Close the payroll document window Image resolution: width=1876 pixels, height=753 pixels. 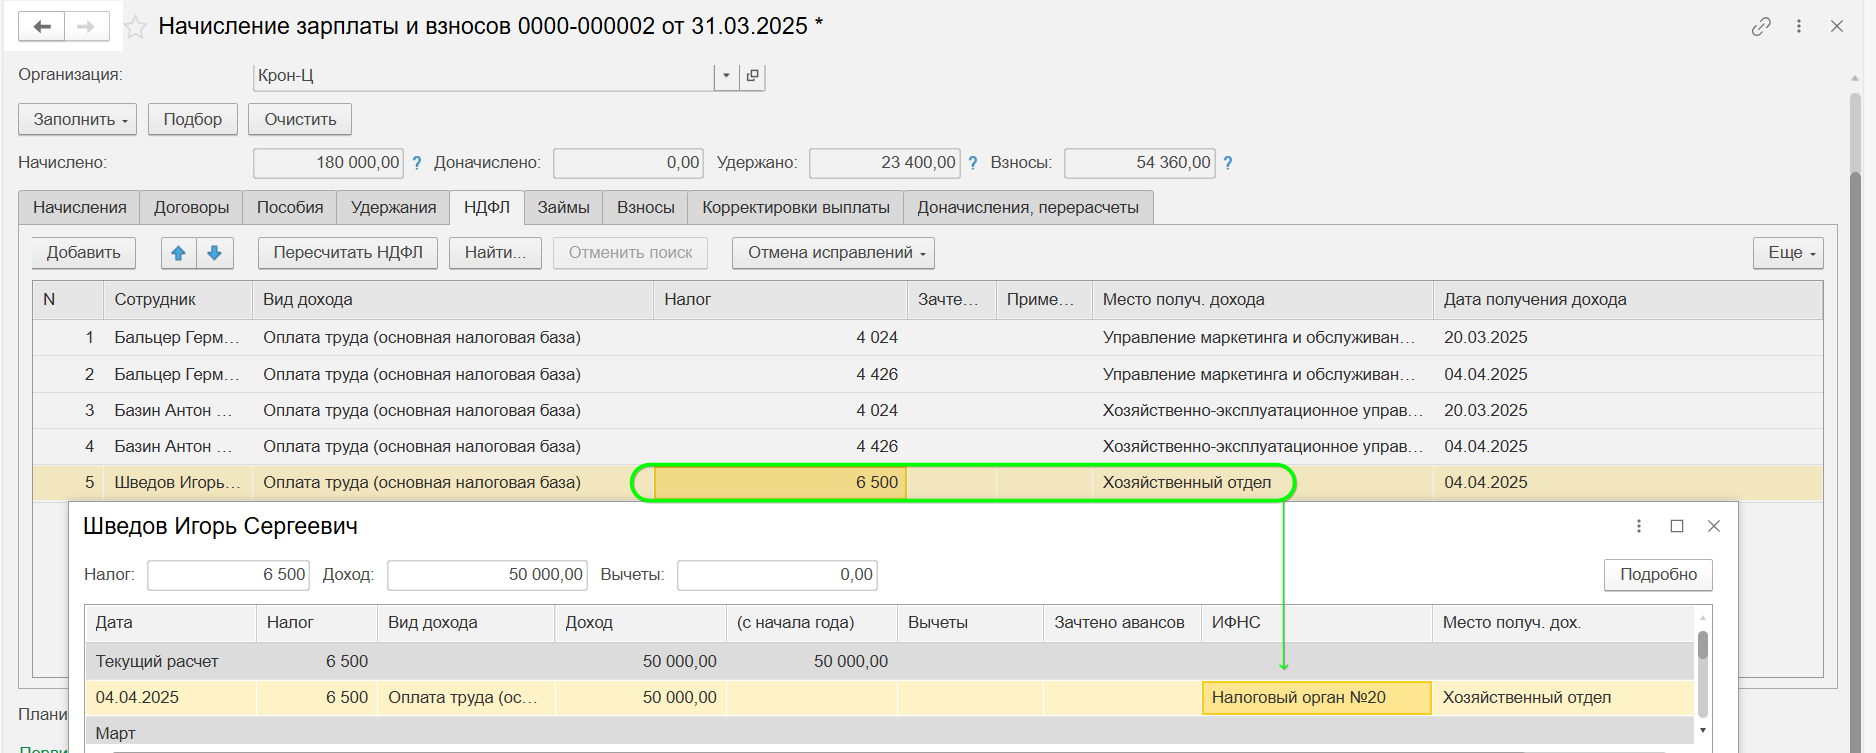[1837, 27]
